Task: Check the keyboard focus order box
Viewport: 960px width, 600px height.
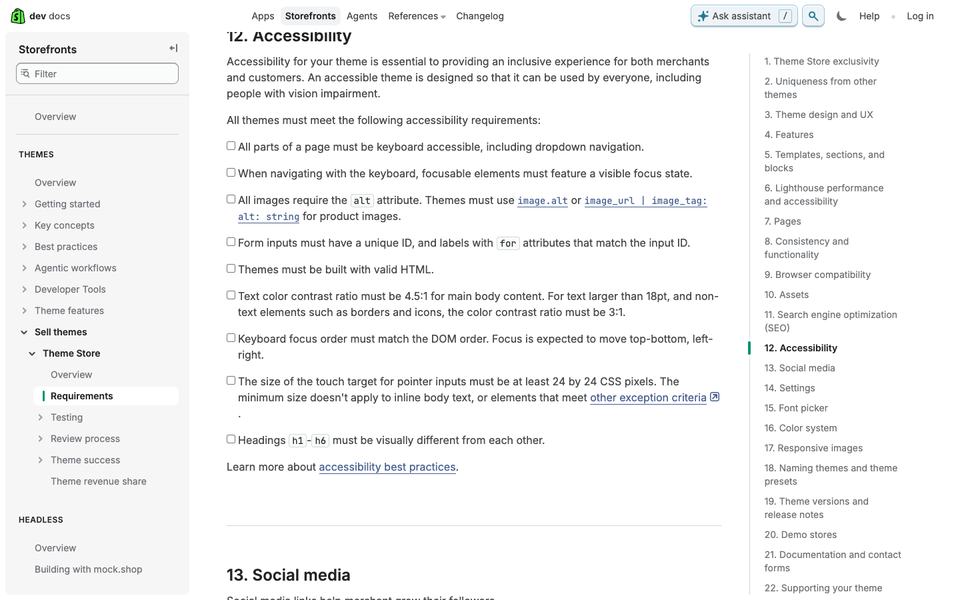Action: click(x=231, y=338)
